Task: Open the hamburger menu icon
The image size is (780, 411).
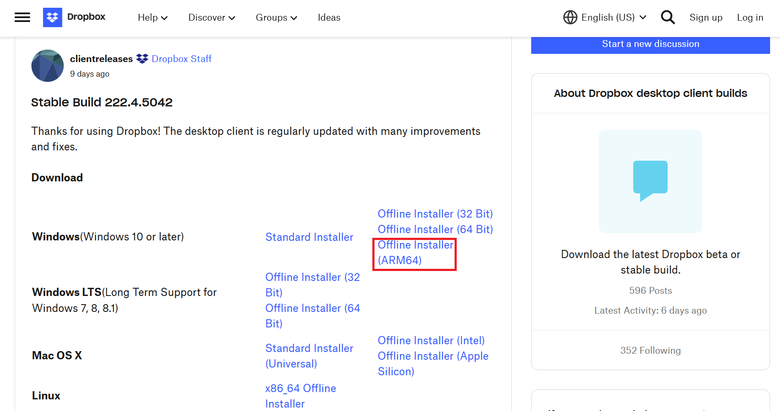Action: pos(22,17)
